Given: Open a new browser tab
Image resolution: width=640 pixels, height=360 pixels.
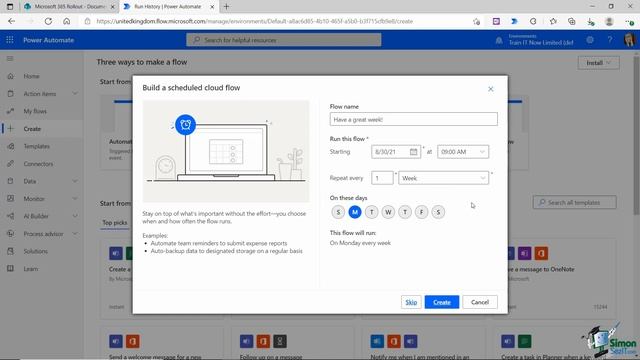Looking at the screenshot, I should [227, 7].
